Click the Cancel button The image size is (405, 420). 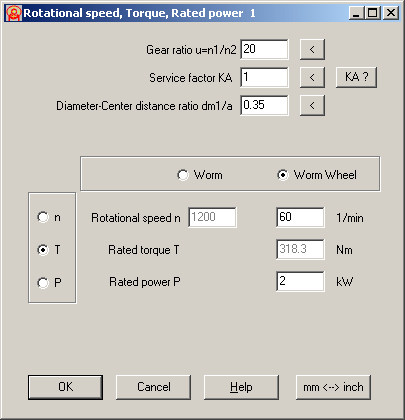[153, 387]
